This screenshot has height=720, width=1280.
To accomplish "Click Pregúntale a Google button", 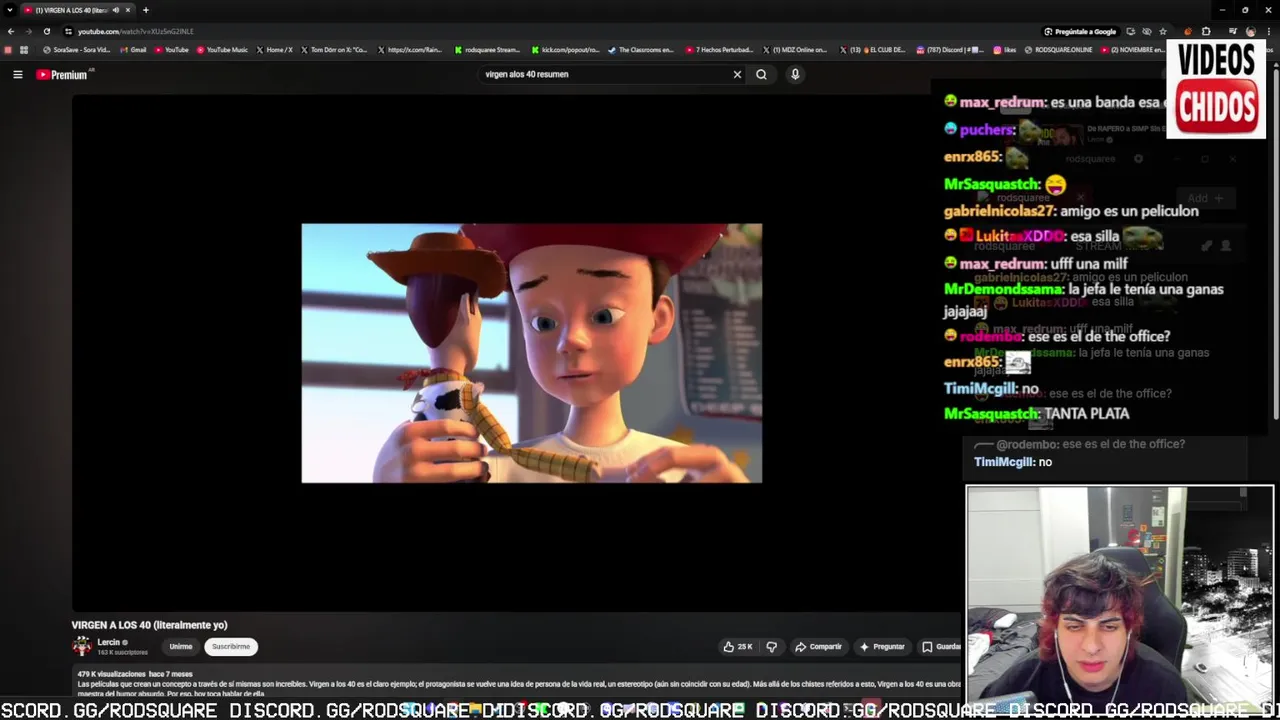I will pyautogui.click(x=1080, y=31).
